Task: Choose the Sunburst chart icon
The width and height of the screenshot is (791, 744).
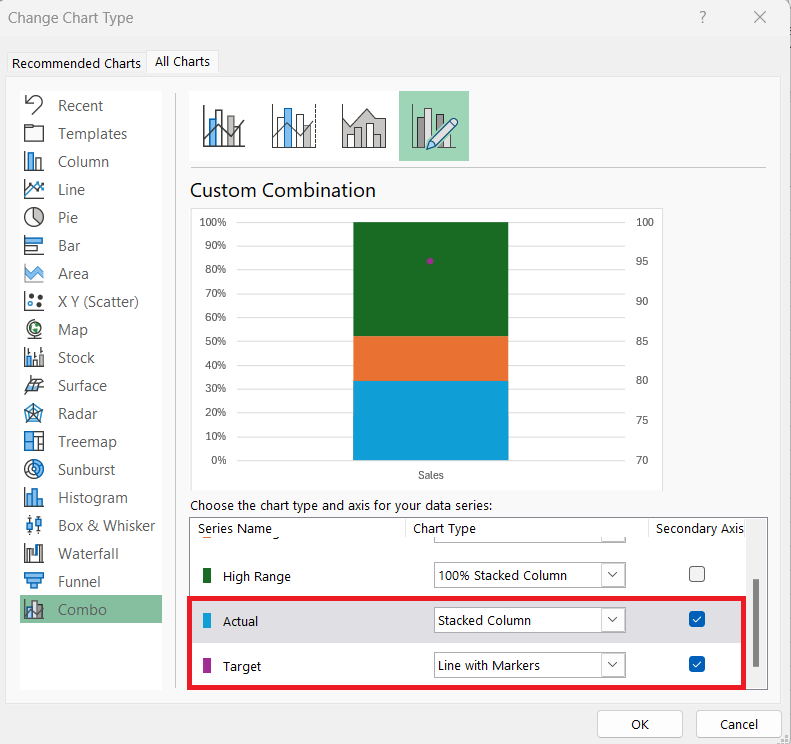Action: pos(34,469)
